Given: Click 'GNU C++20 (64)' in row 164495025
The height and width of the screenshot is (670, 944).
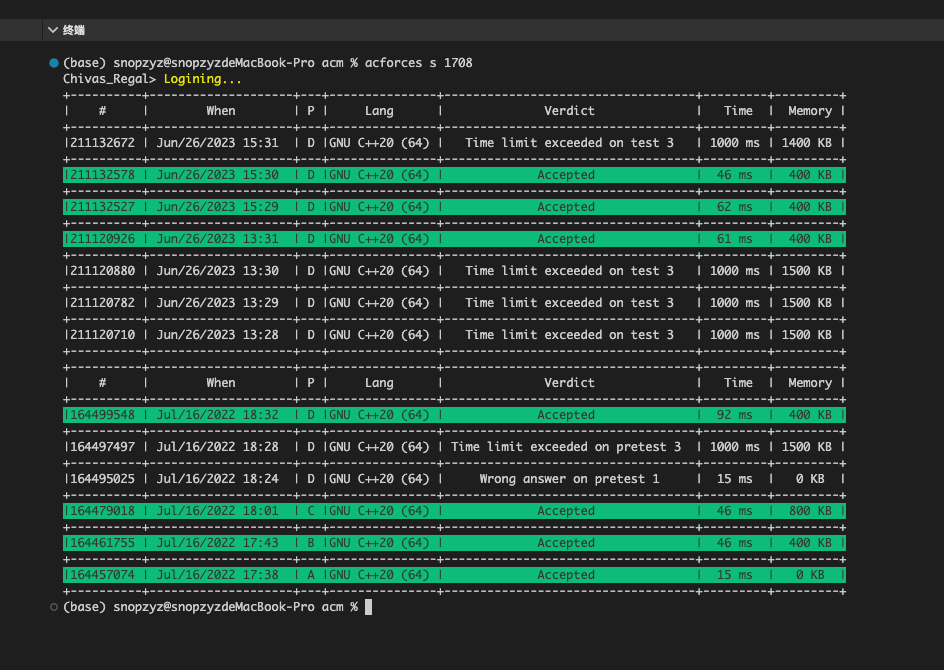Looking at the screenshot, I should pos(379,479).
